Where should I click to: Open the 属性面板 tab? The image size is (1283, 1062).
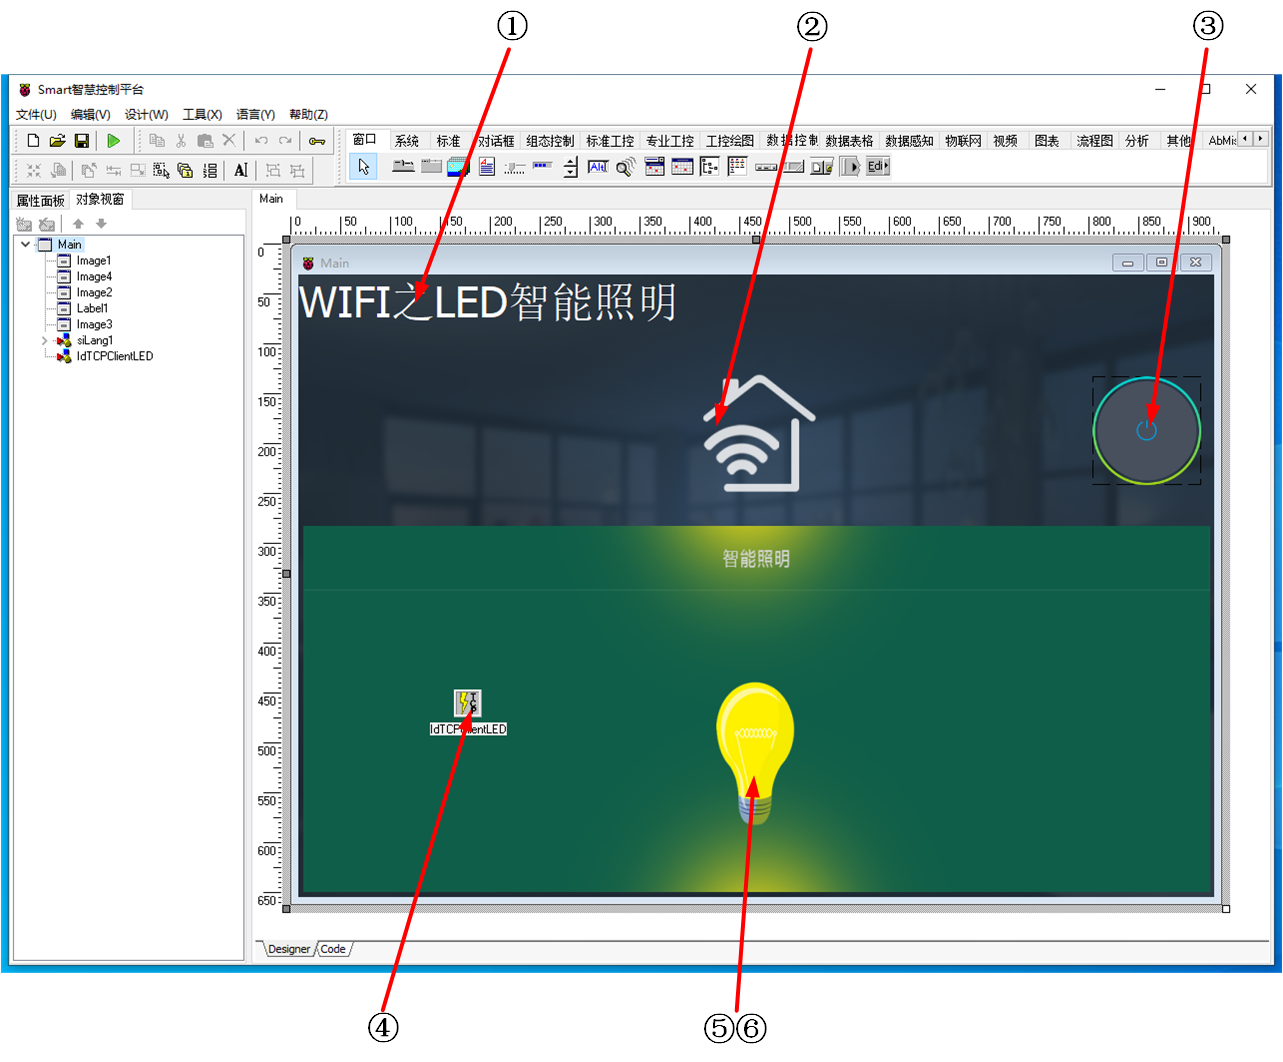(x=40, y=201)
